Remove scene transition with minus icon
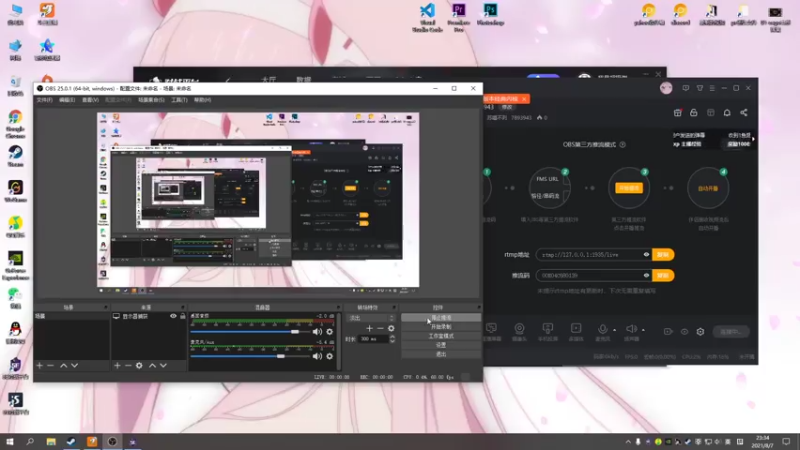This screenshot has width=800, height=450. tap(380, 329)
